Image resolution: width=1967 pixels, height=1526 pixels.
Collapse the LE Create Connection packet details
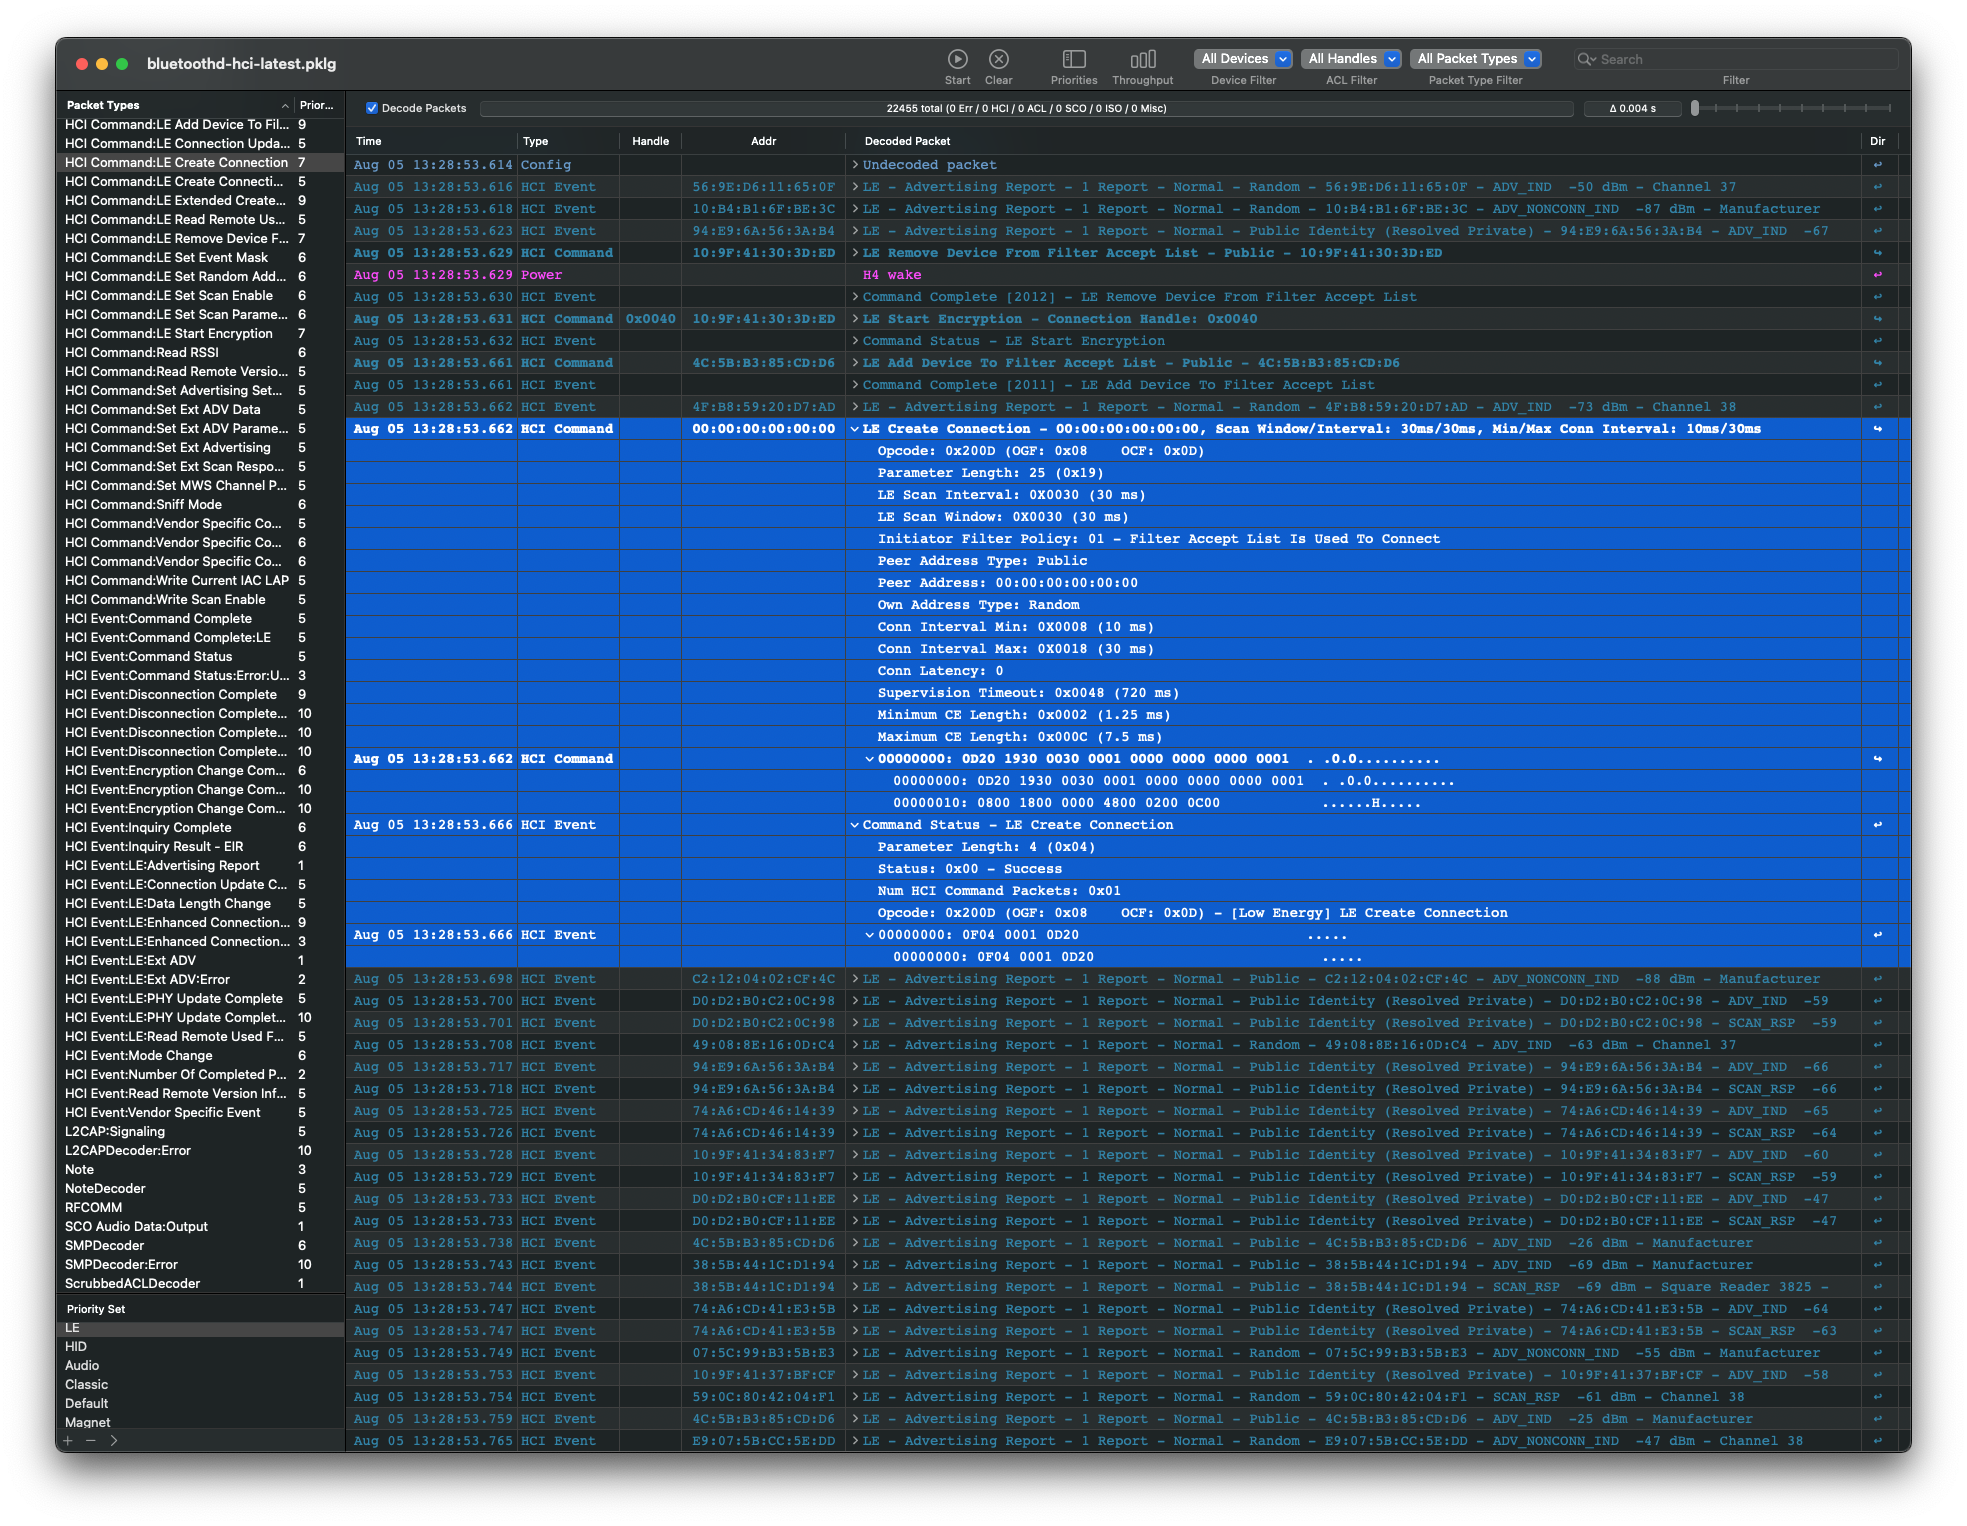(x=855, y=429)
